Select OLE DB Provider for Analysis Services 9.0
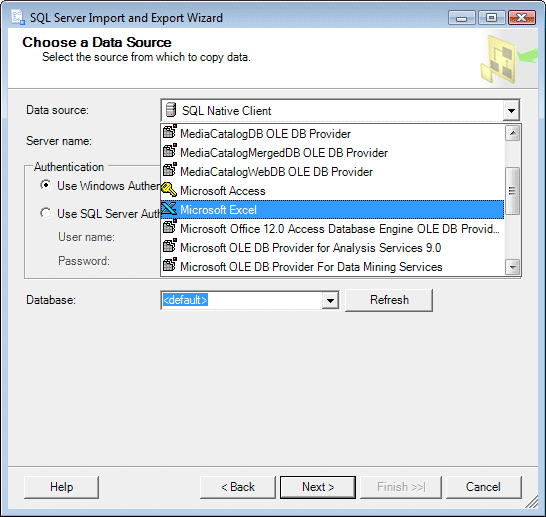The width and height of the screenshot is (546, 517). pos(332,248)
